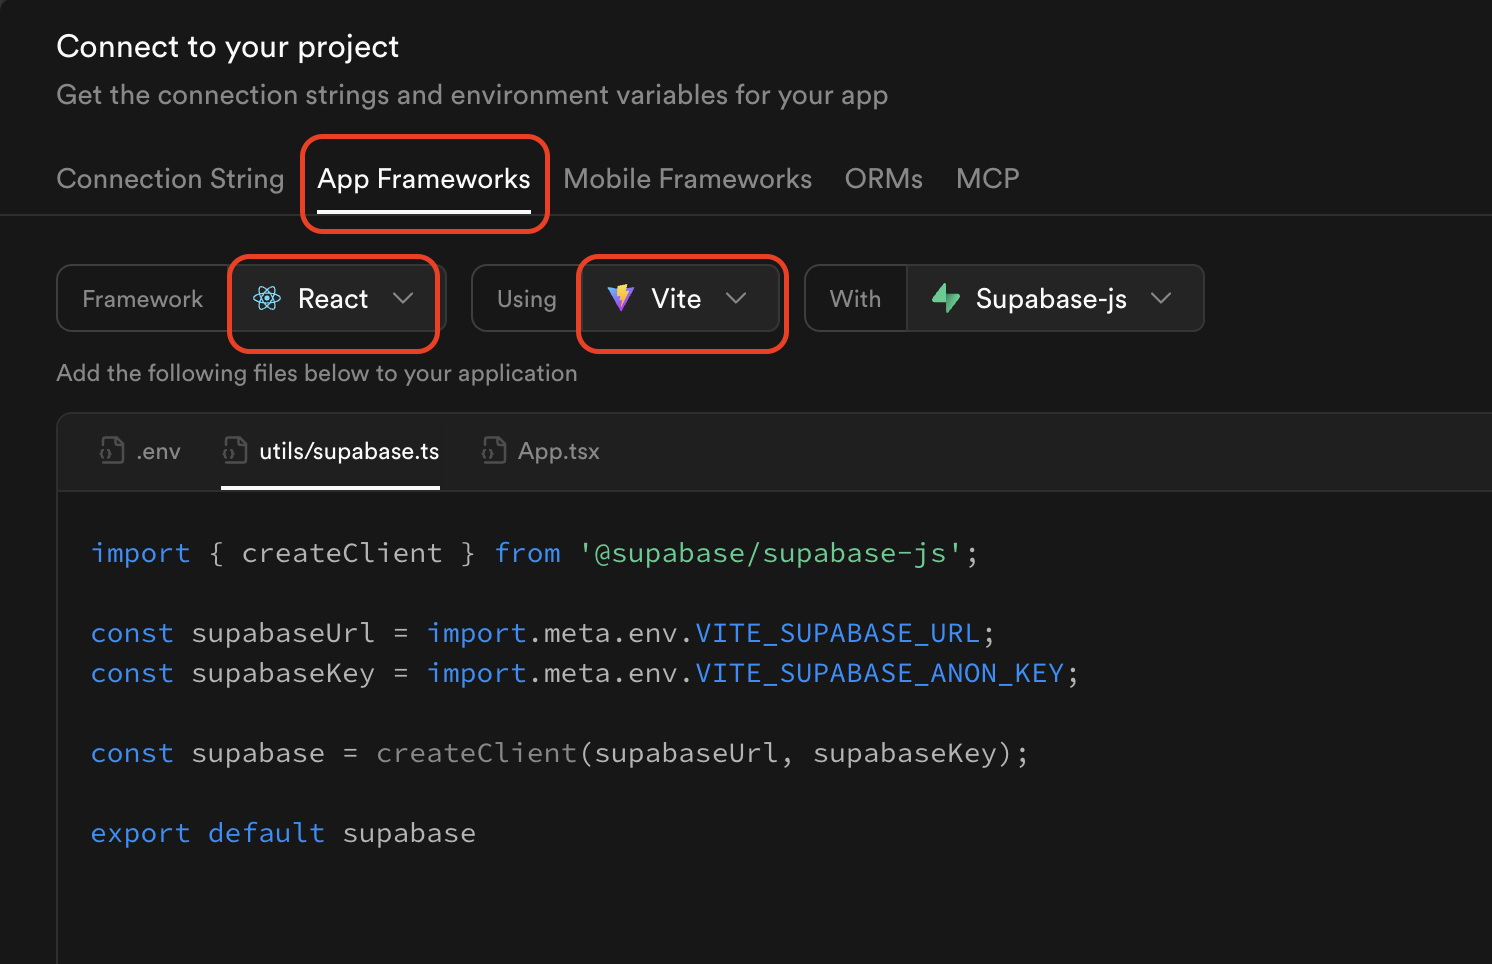
Task: Click the Supabase-js lightning icon
Action: pyautogui.click(x=946, y=297)
